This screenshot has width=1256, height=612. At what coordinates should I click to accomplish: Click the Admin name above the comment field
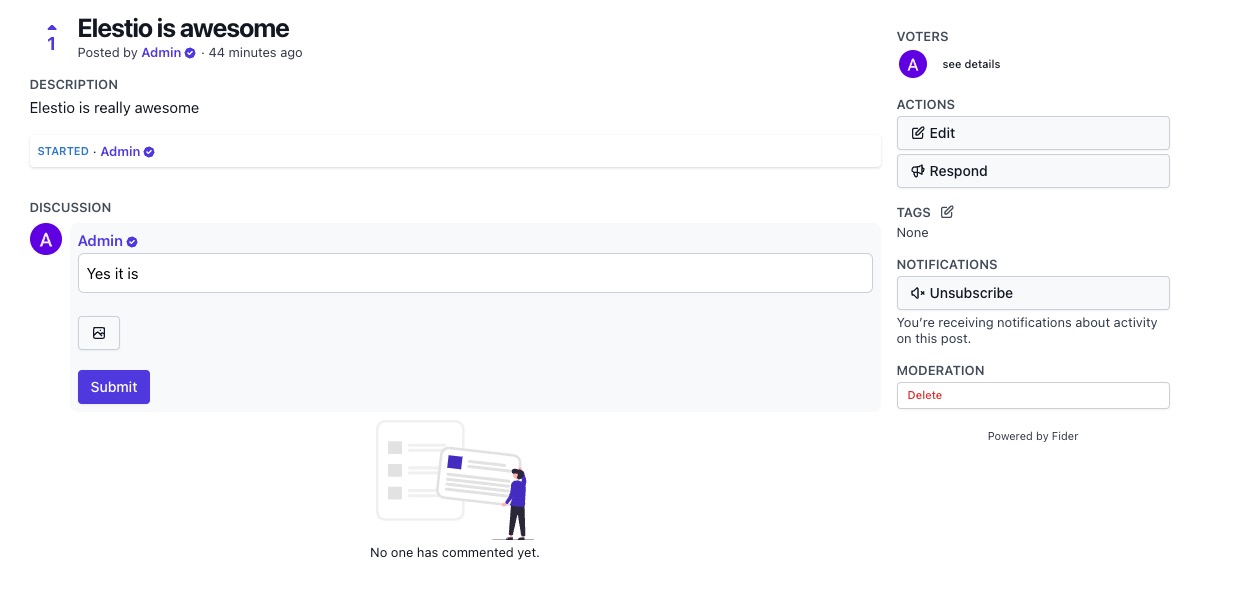tap(100, 240)
